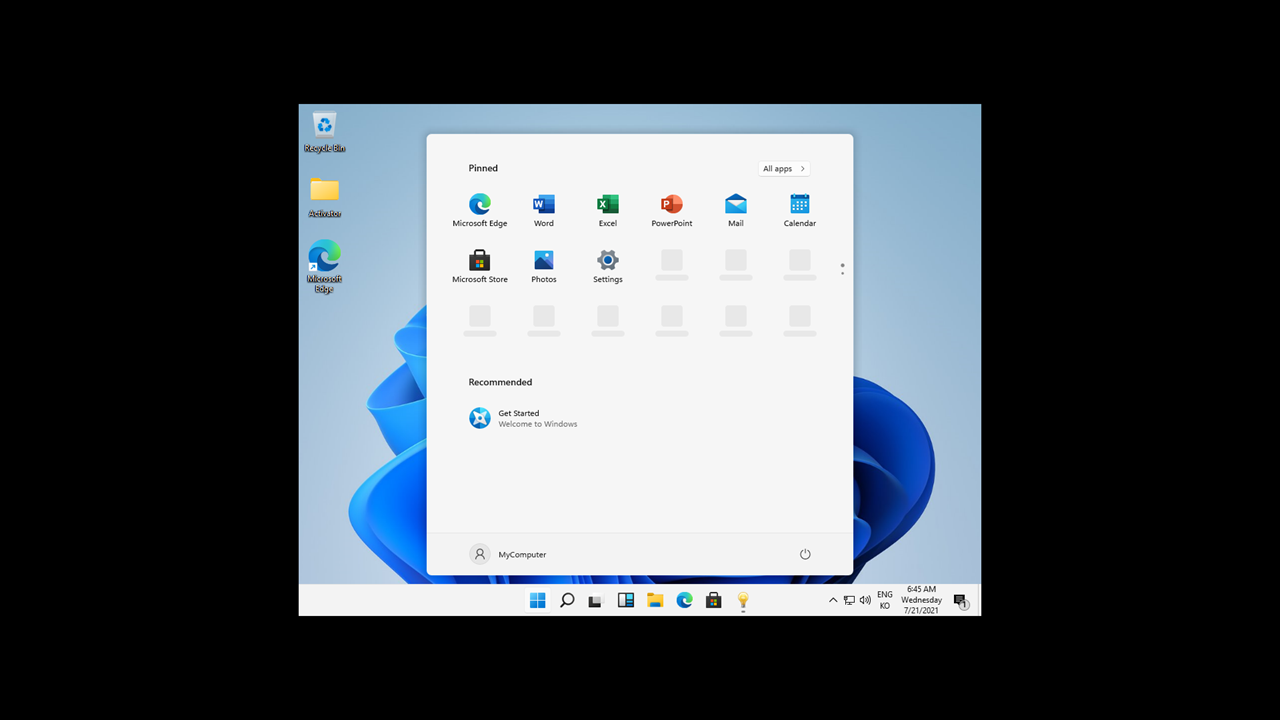The width and height of the screenshot is (1280, 720).
Task: Select the Microsoft Edge desktop shortcut
Action: click(x=324, y=266)
